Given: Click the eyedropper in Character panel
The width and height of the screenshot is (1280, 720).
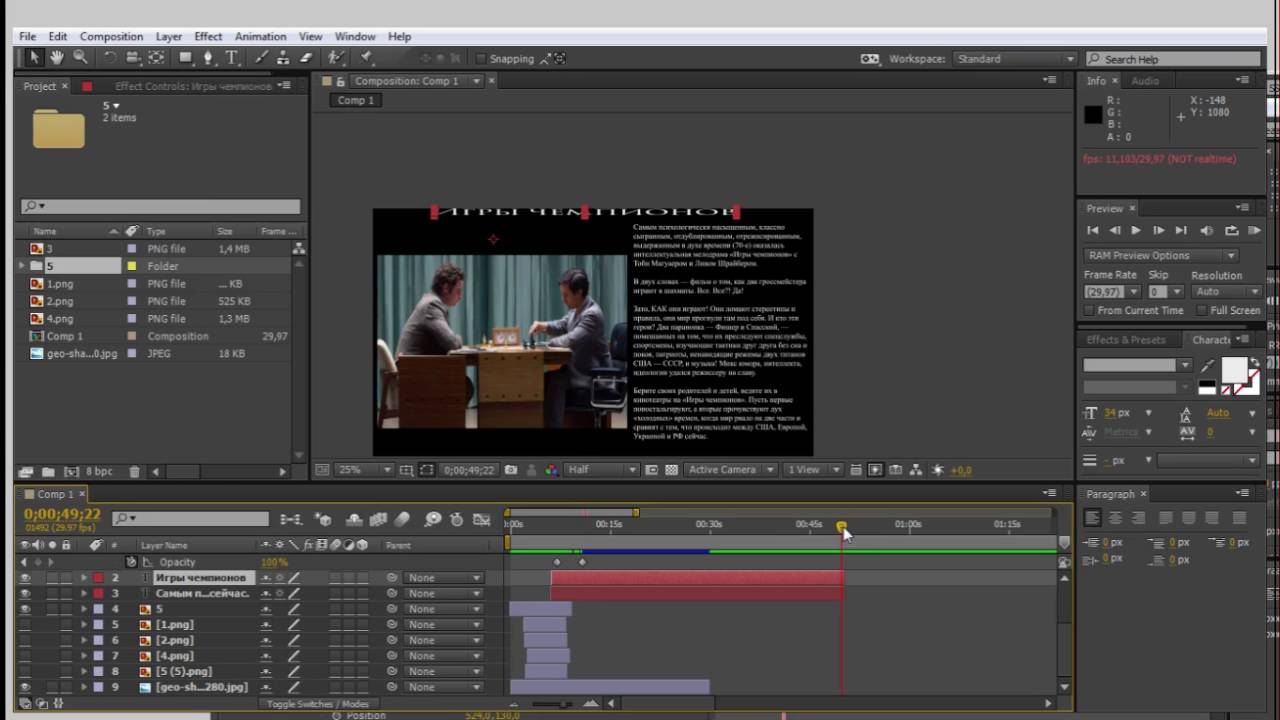Looking at the screenshot, I should point(1208,366).
